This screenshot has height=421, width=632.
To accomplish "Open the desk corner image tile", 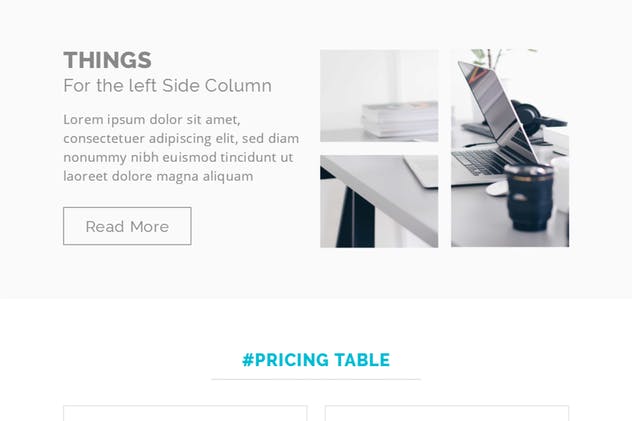I will click(379, 201).
